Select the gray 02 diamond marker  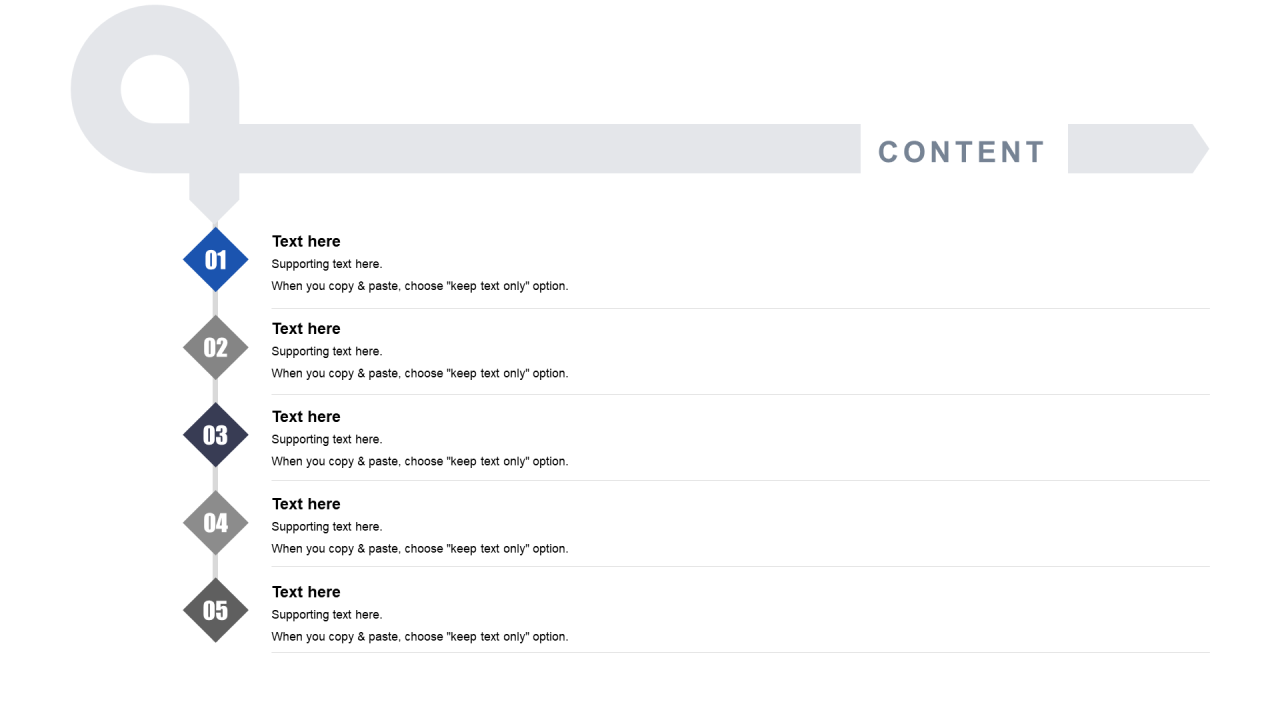[215, 347]
